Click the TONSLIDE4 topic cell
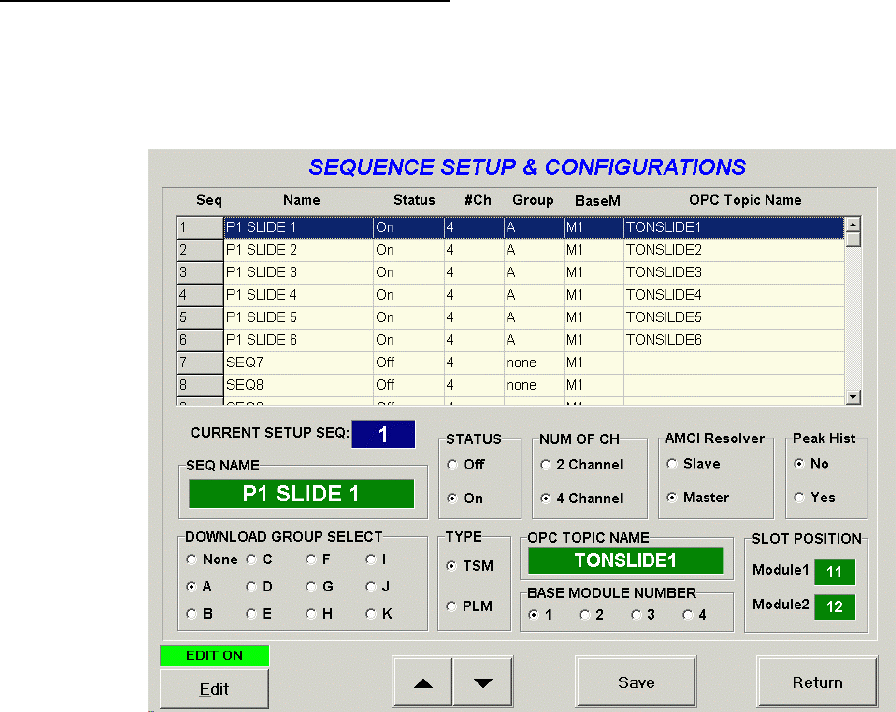 pyautogui.click(x=734, y=295)
